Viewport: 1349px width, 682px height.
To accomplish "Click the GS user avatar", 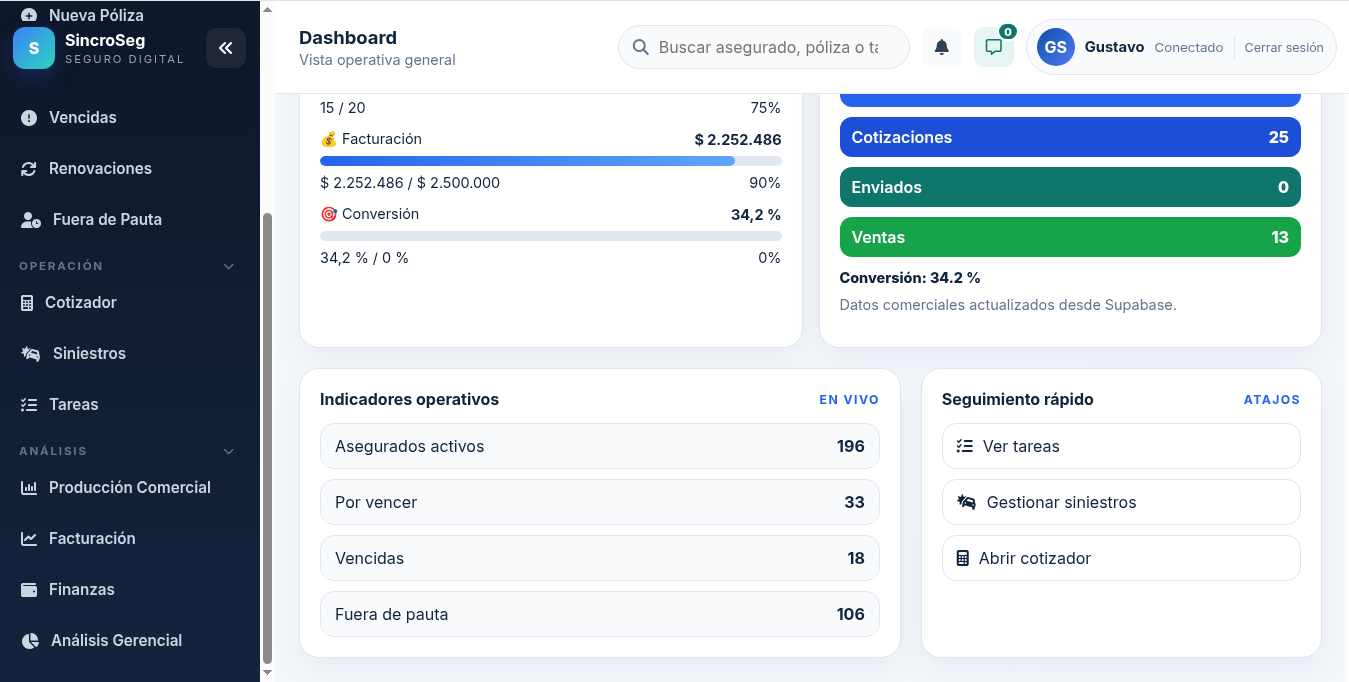I will pyautogui.click(x=1056, y=47).
